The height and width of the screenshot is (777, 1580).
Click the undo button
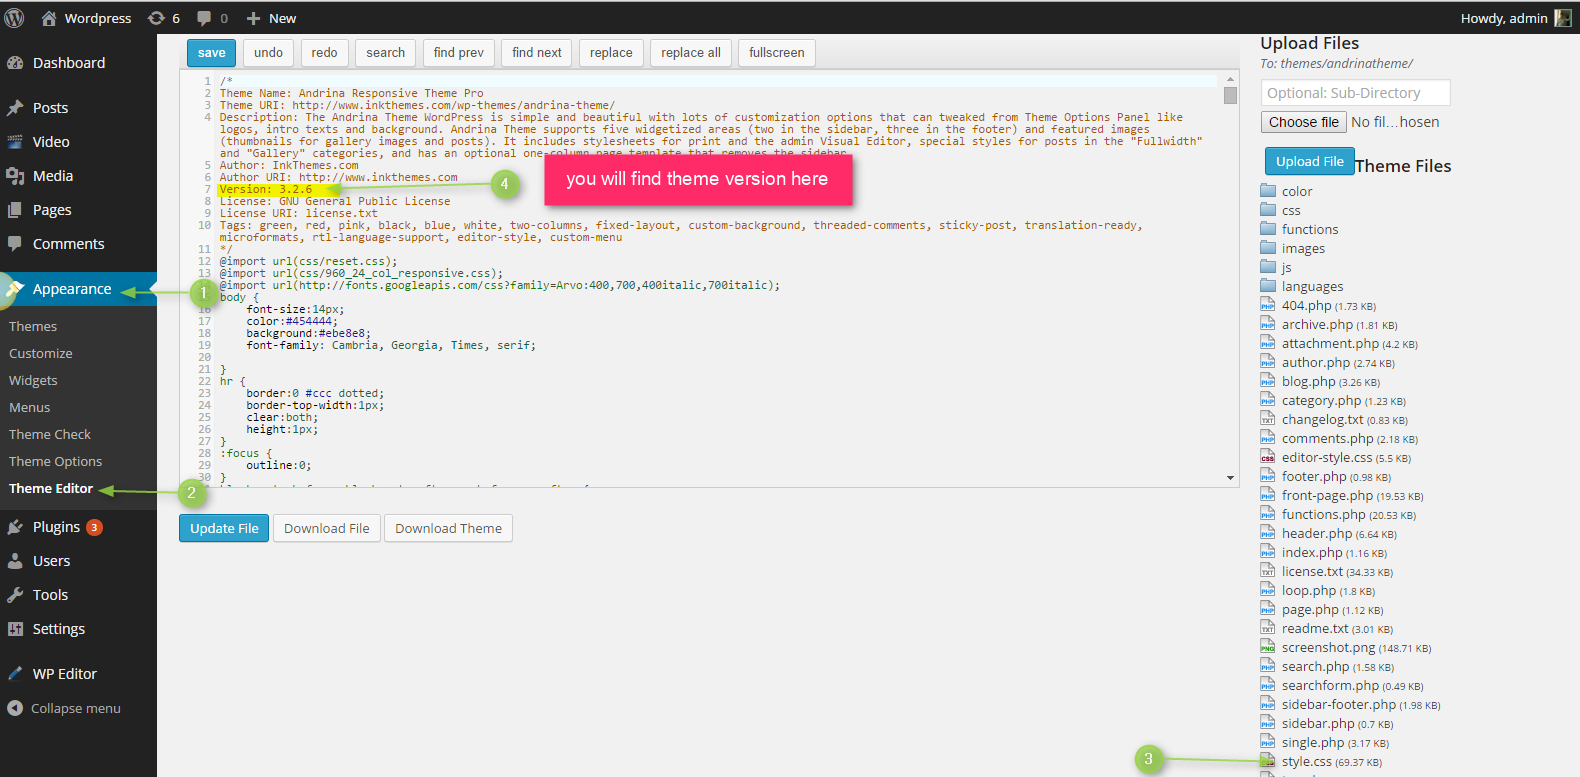(268, 53)
